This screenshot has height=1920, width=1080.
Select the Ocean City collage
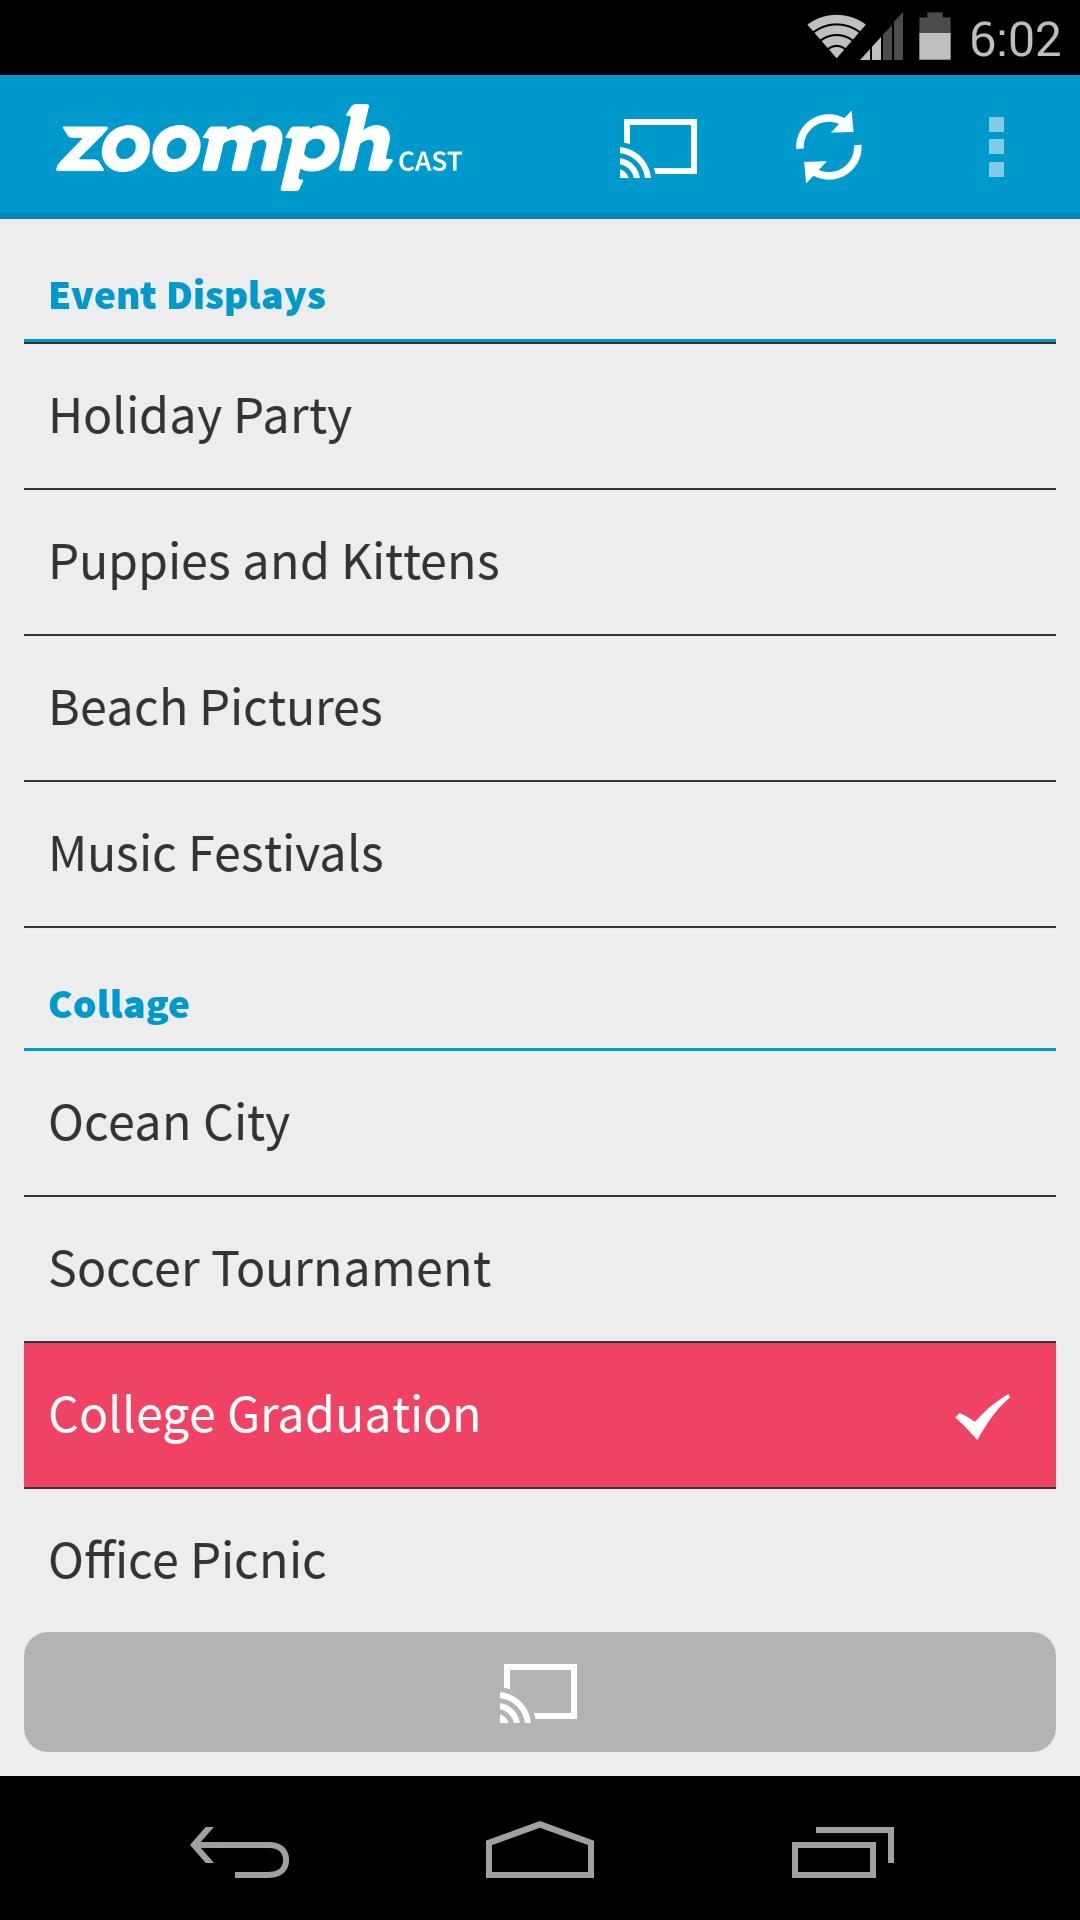point(540,1123)
